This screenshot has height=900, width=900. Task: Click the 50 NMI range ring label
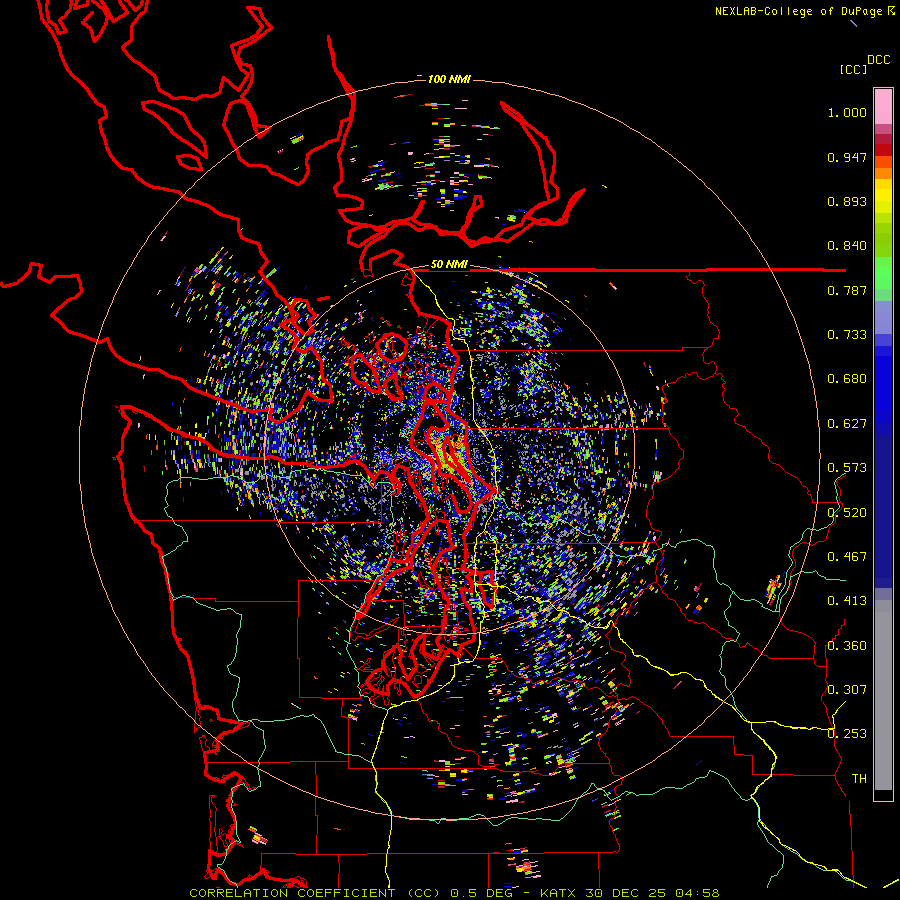(449, 265)
